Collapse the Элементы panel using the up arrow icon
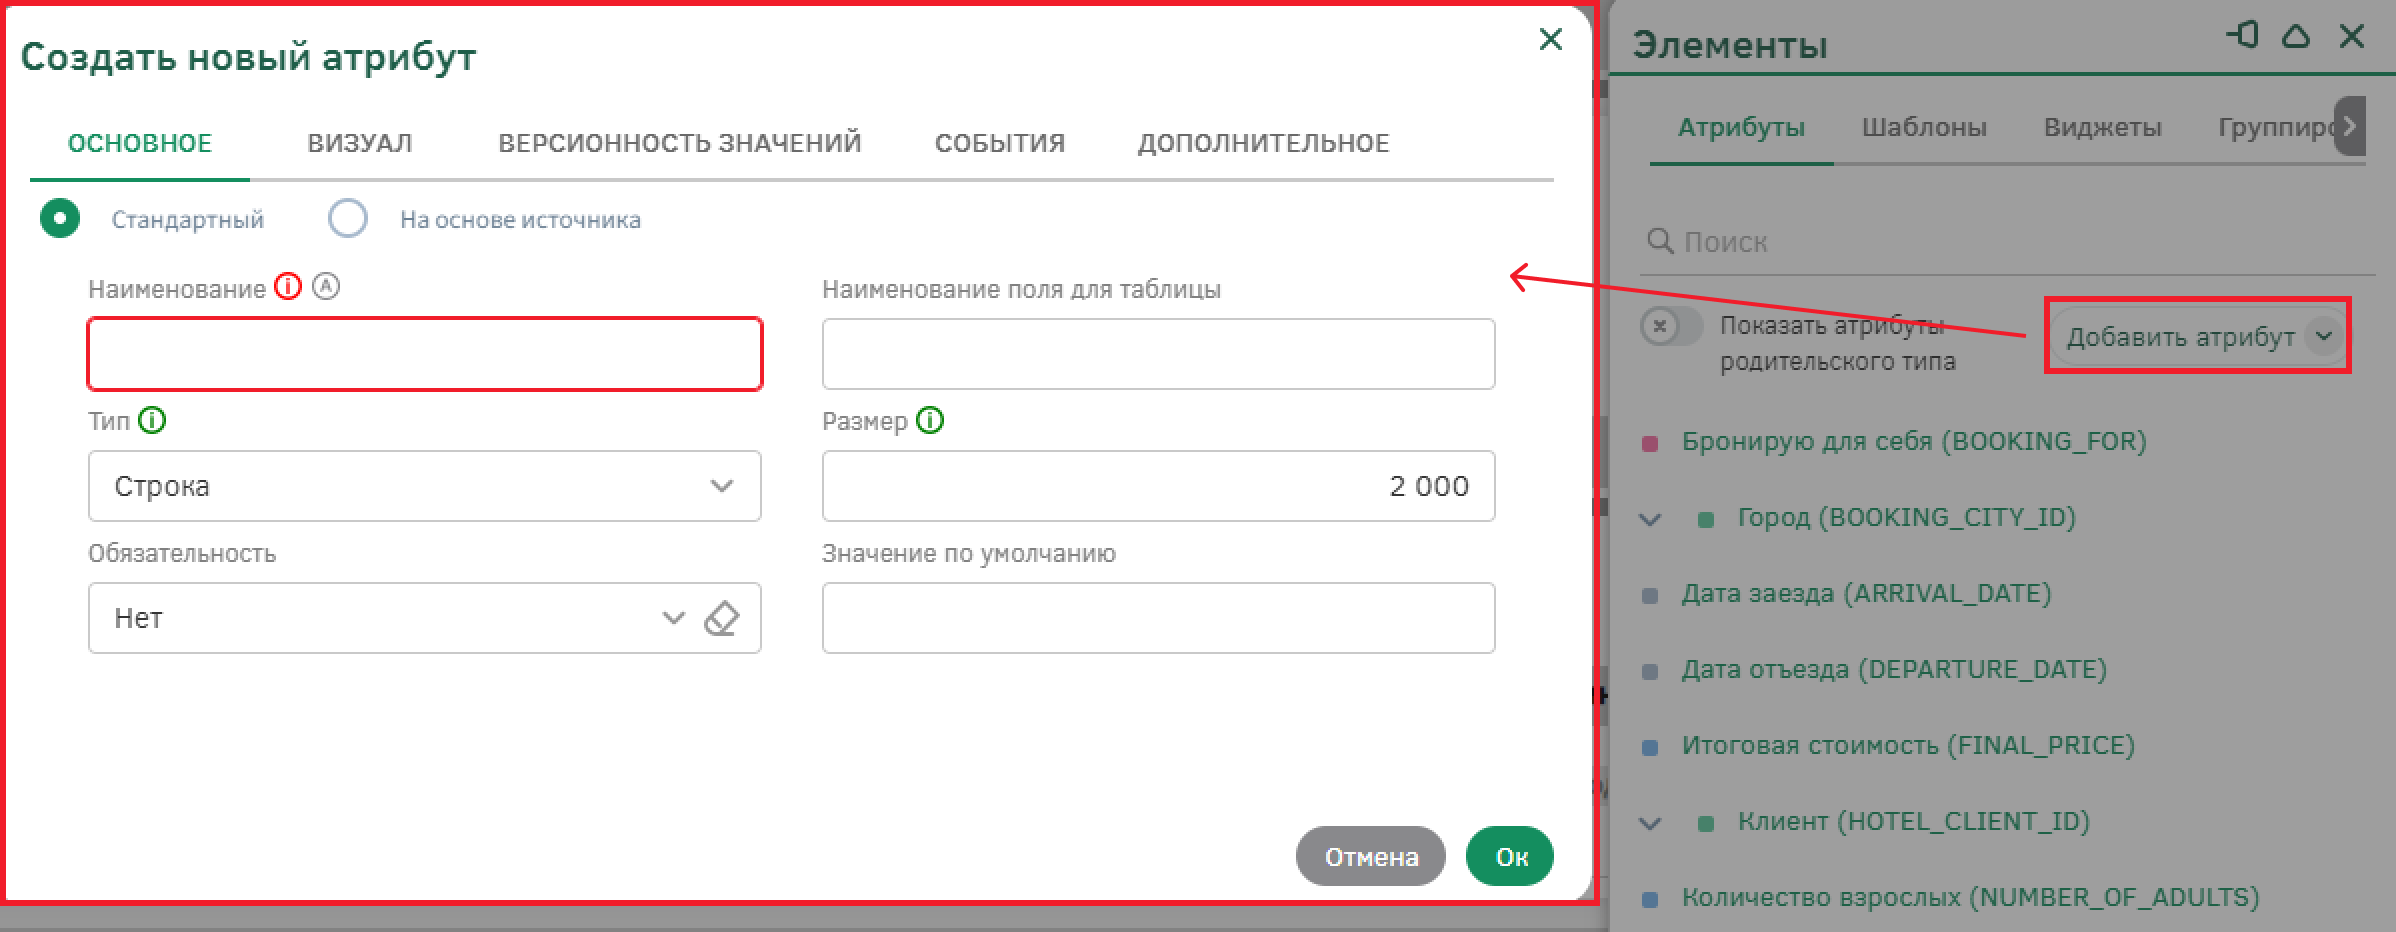 pos(2296,36)
